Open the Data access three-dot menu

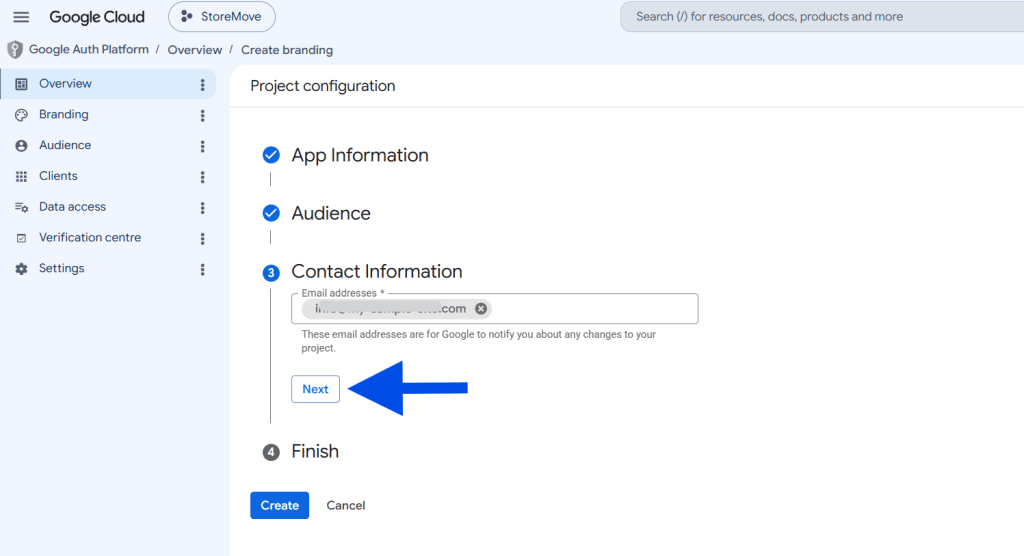click(202, 207)
